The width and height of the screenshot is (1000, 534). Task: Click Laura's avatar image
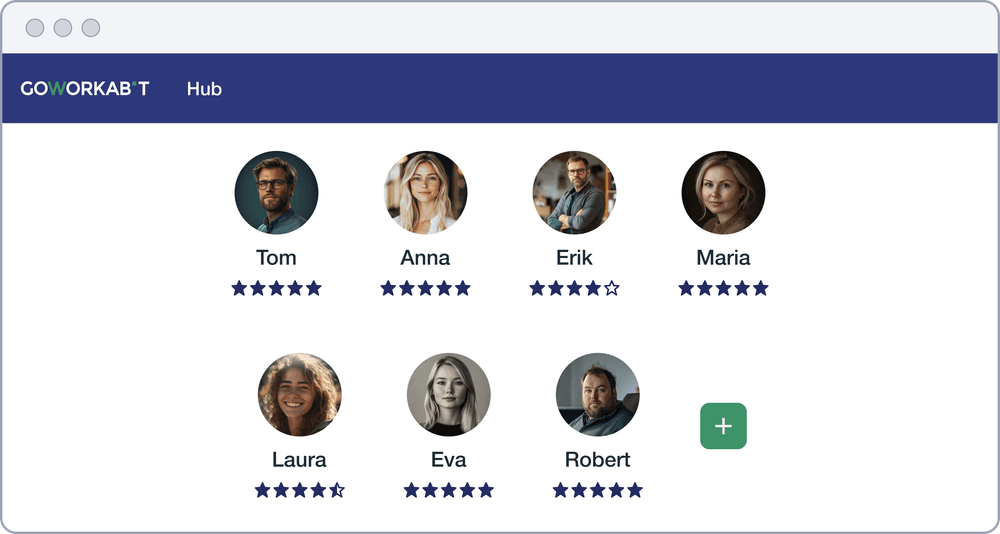(x=299, y=394)
